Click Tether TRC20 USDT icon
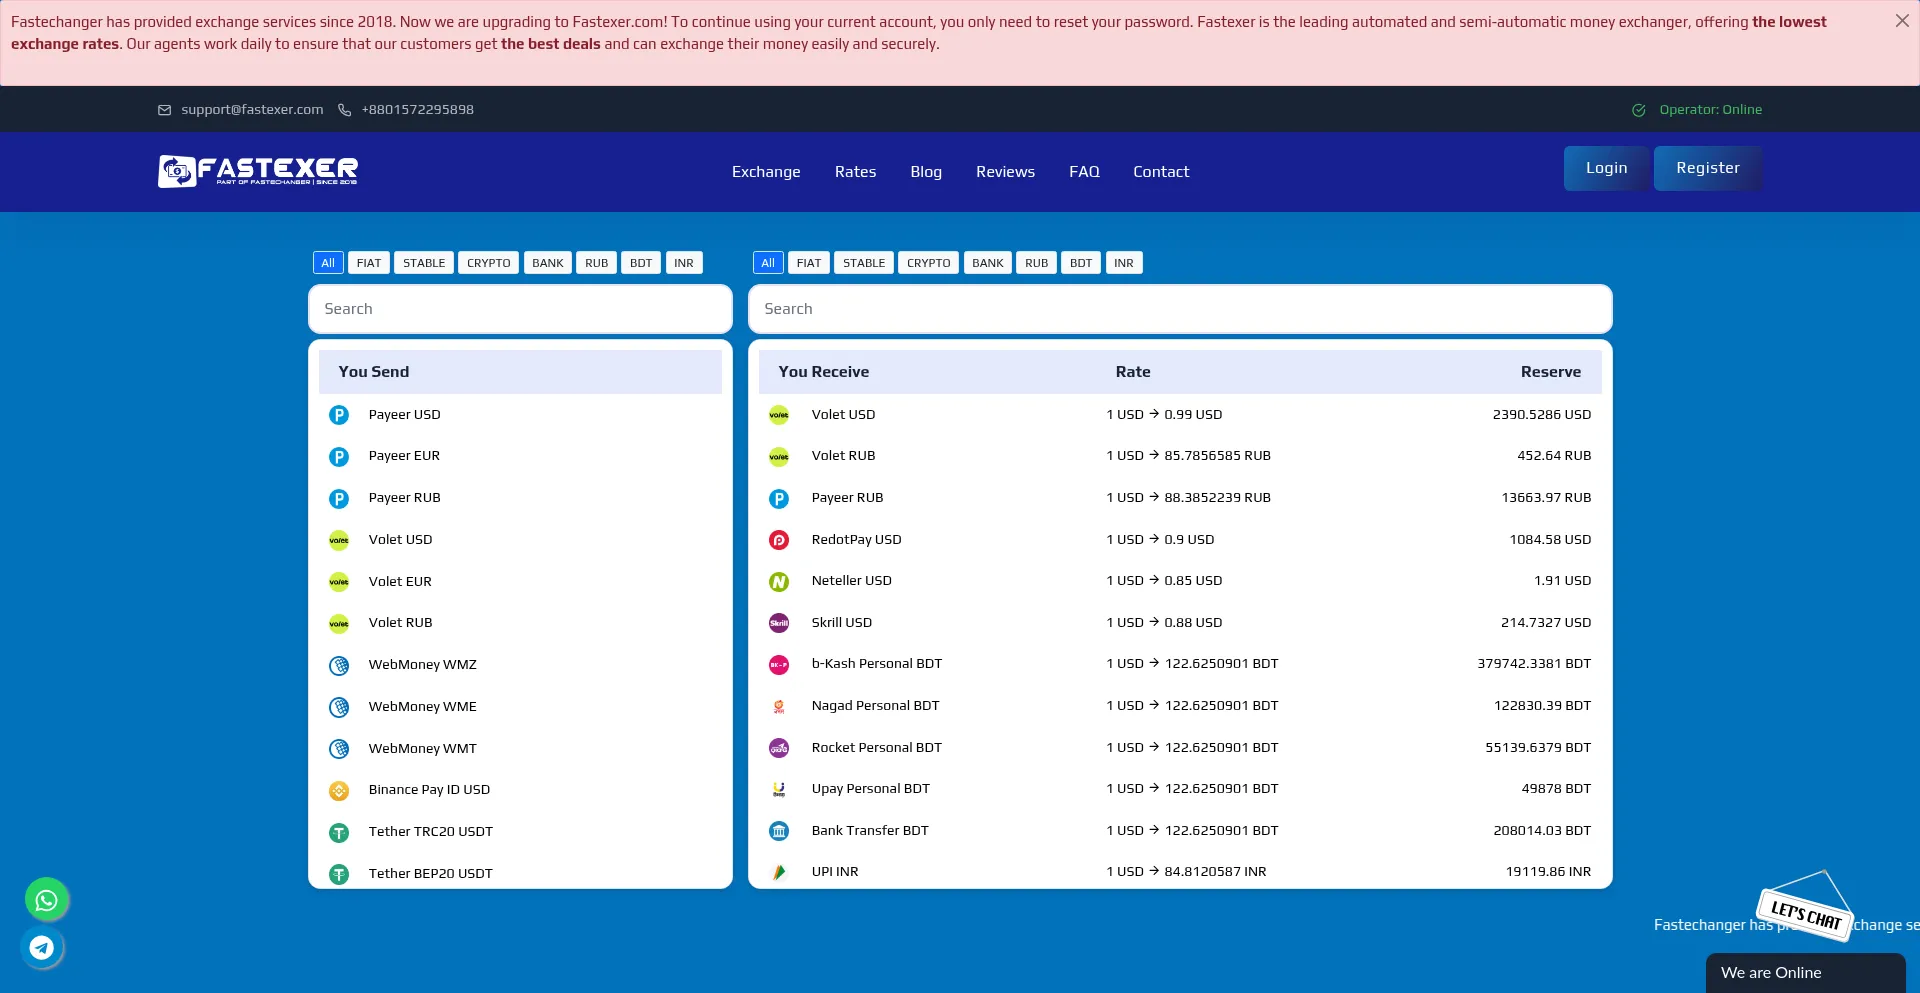 point(339,832)
